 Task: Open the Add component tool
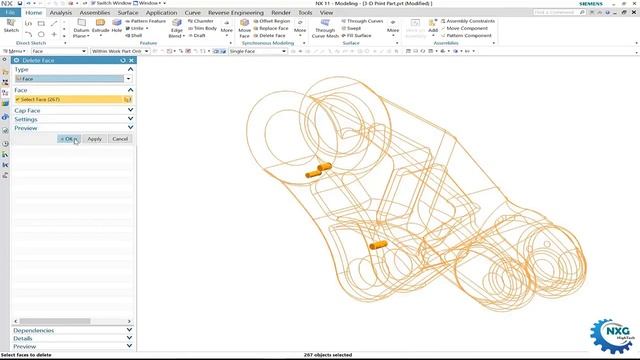click(x=433, y=26)
